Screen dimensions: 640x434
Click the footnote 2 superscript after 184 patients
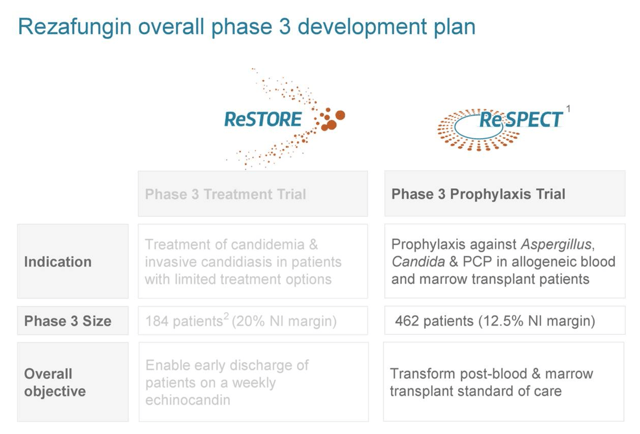click(x=227, y=316)
